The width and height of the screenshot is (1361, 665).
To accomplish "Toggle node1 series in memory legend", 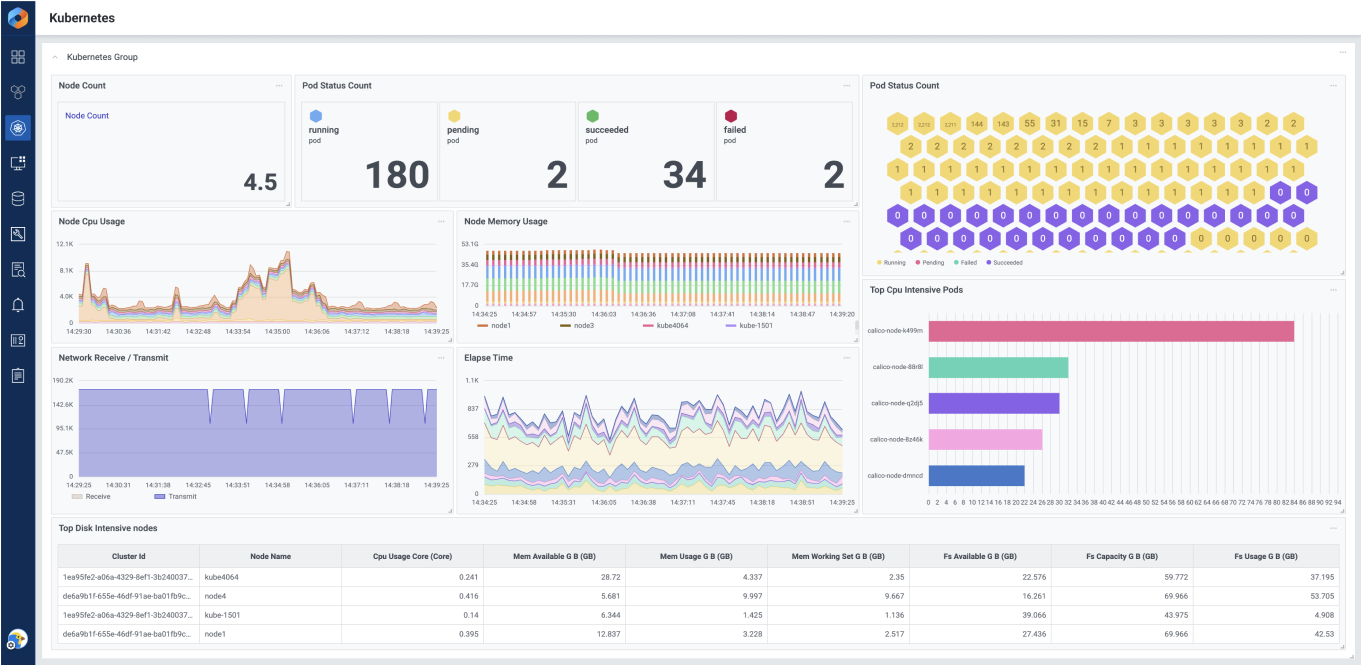I will click(493, 325).
